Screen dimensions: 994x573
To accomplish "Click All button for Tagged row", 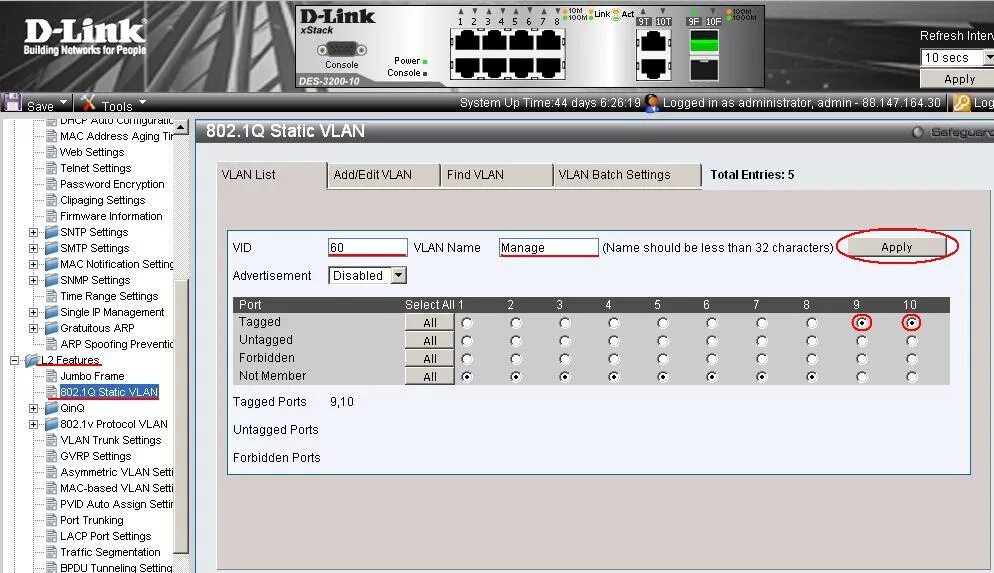I will click(x=430, y=323).
